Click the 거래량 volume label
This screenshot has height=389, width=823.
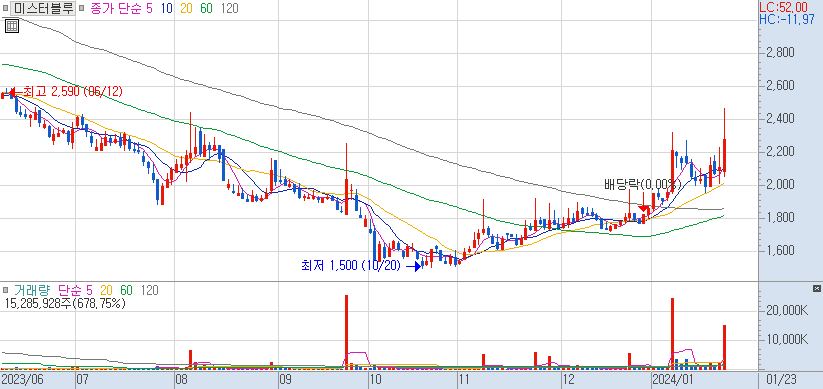click(32, 290)
